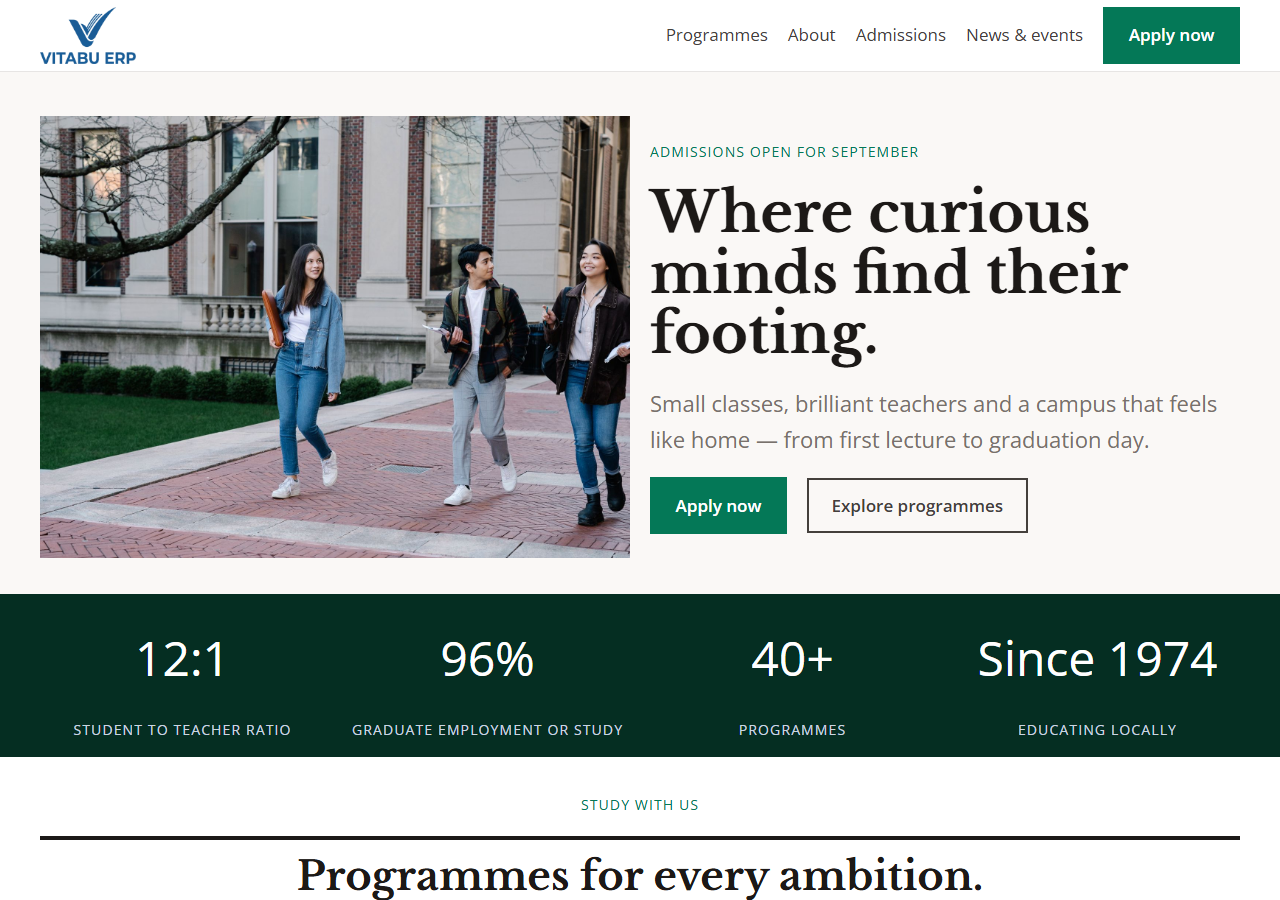Click "EDUCATING LOCALLY" caption

point(1097,730)
